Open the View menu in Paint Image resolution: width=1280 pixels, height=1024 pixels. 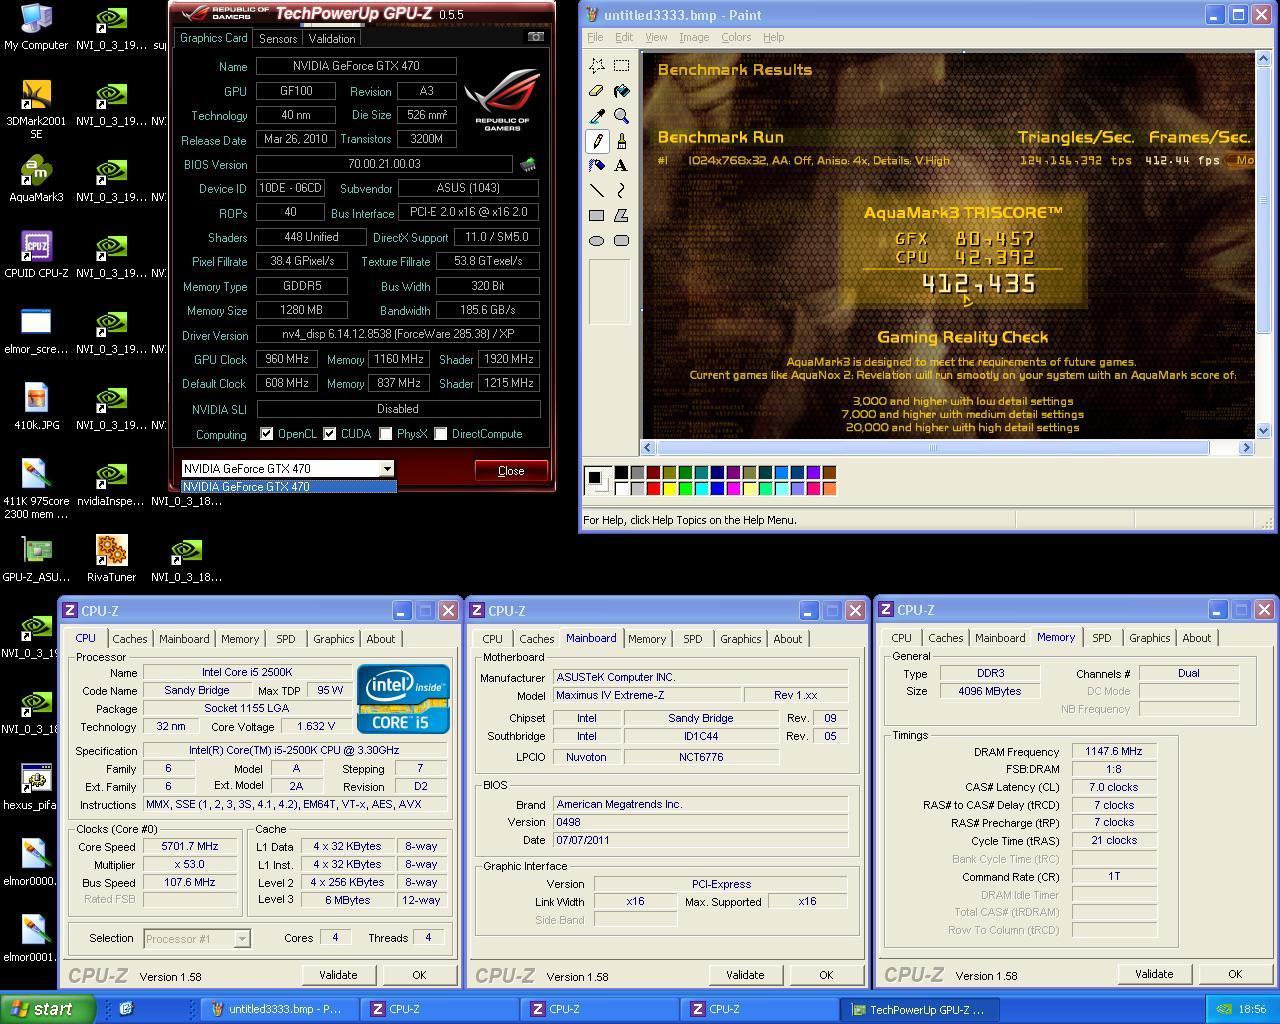pyautogui.click(x=656, y=37)
